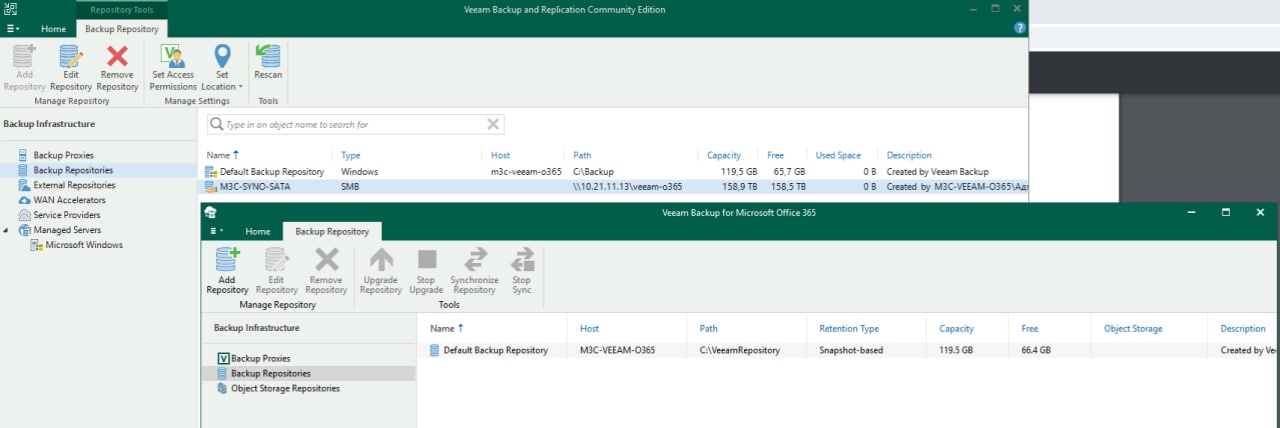Select WAN Accelerators tree node
1280x428 pixels.
pyautogui.click(x=69, y=200)
